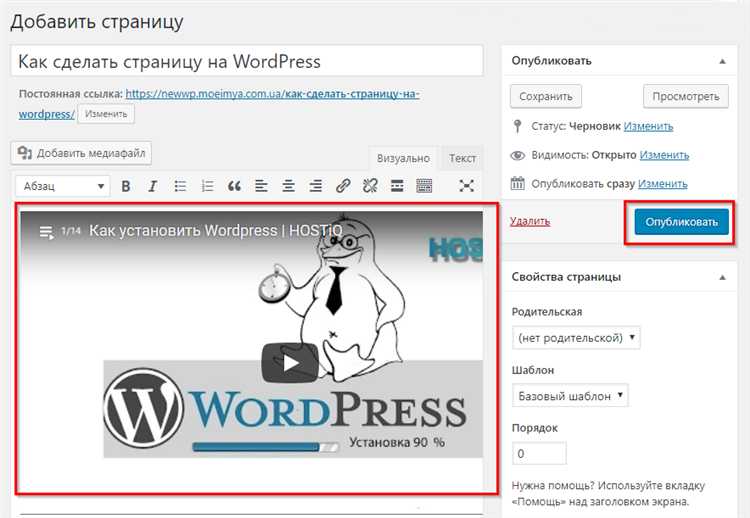
Task: Align text to center
Action: click(289, 186)
